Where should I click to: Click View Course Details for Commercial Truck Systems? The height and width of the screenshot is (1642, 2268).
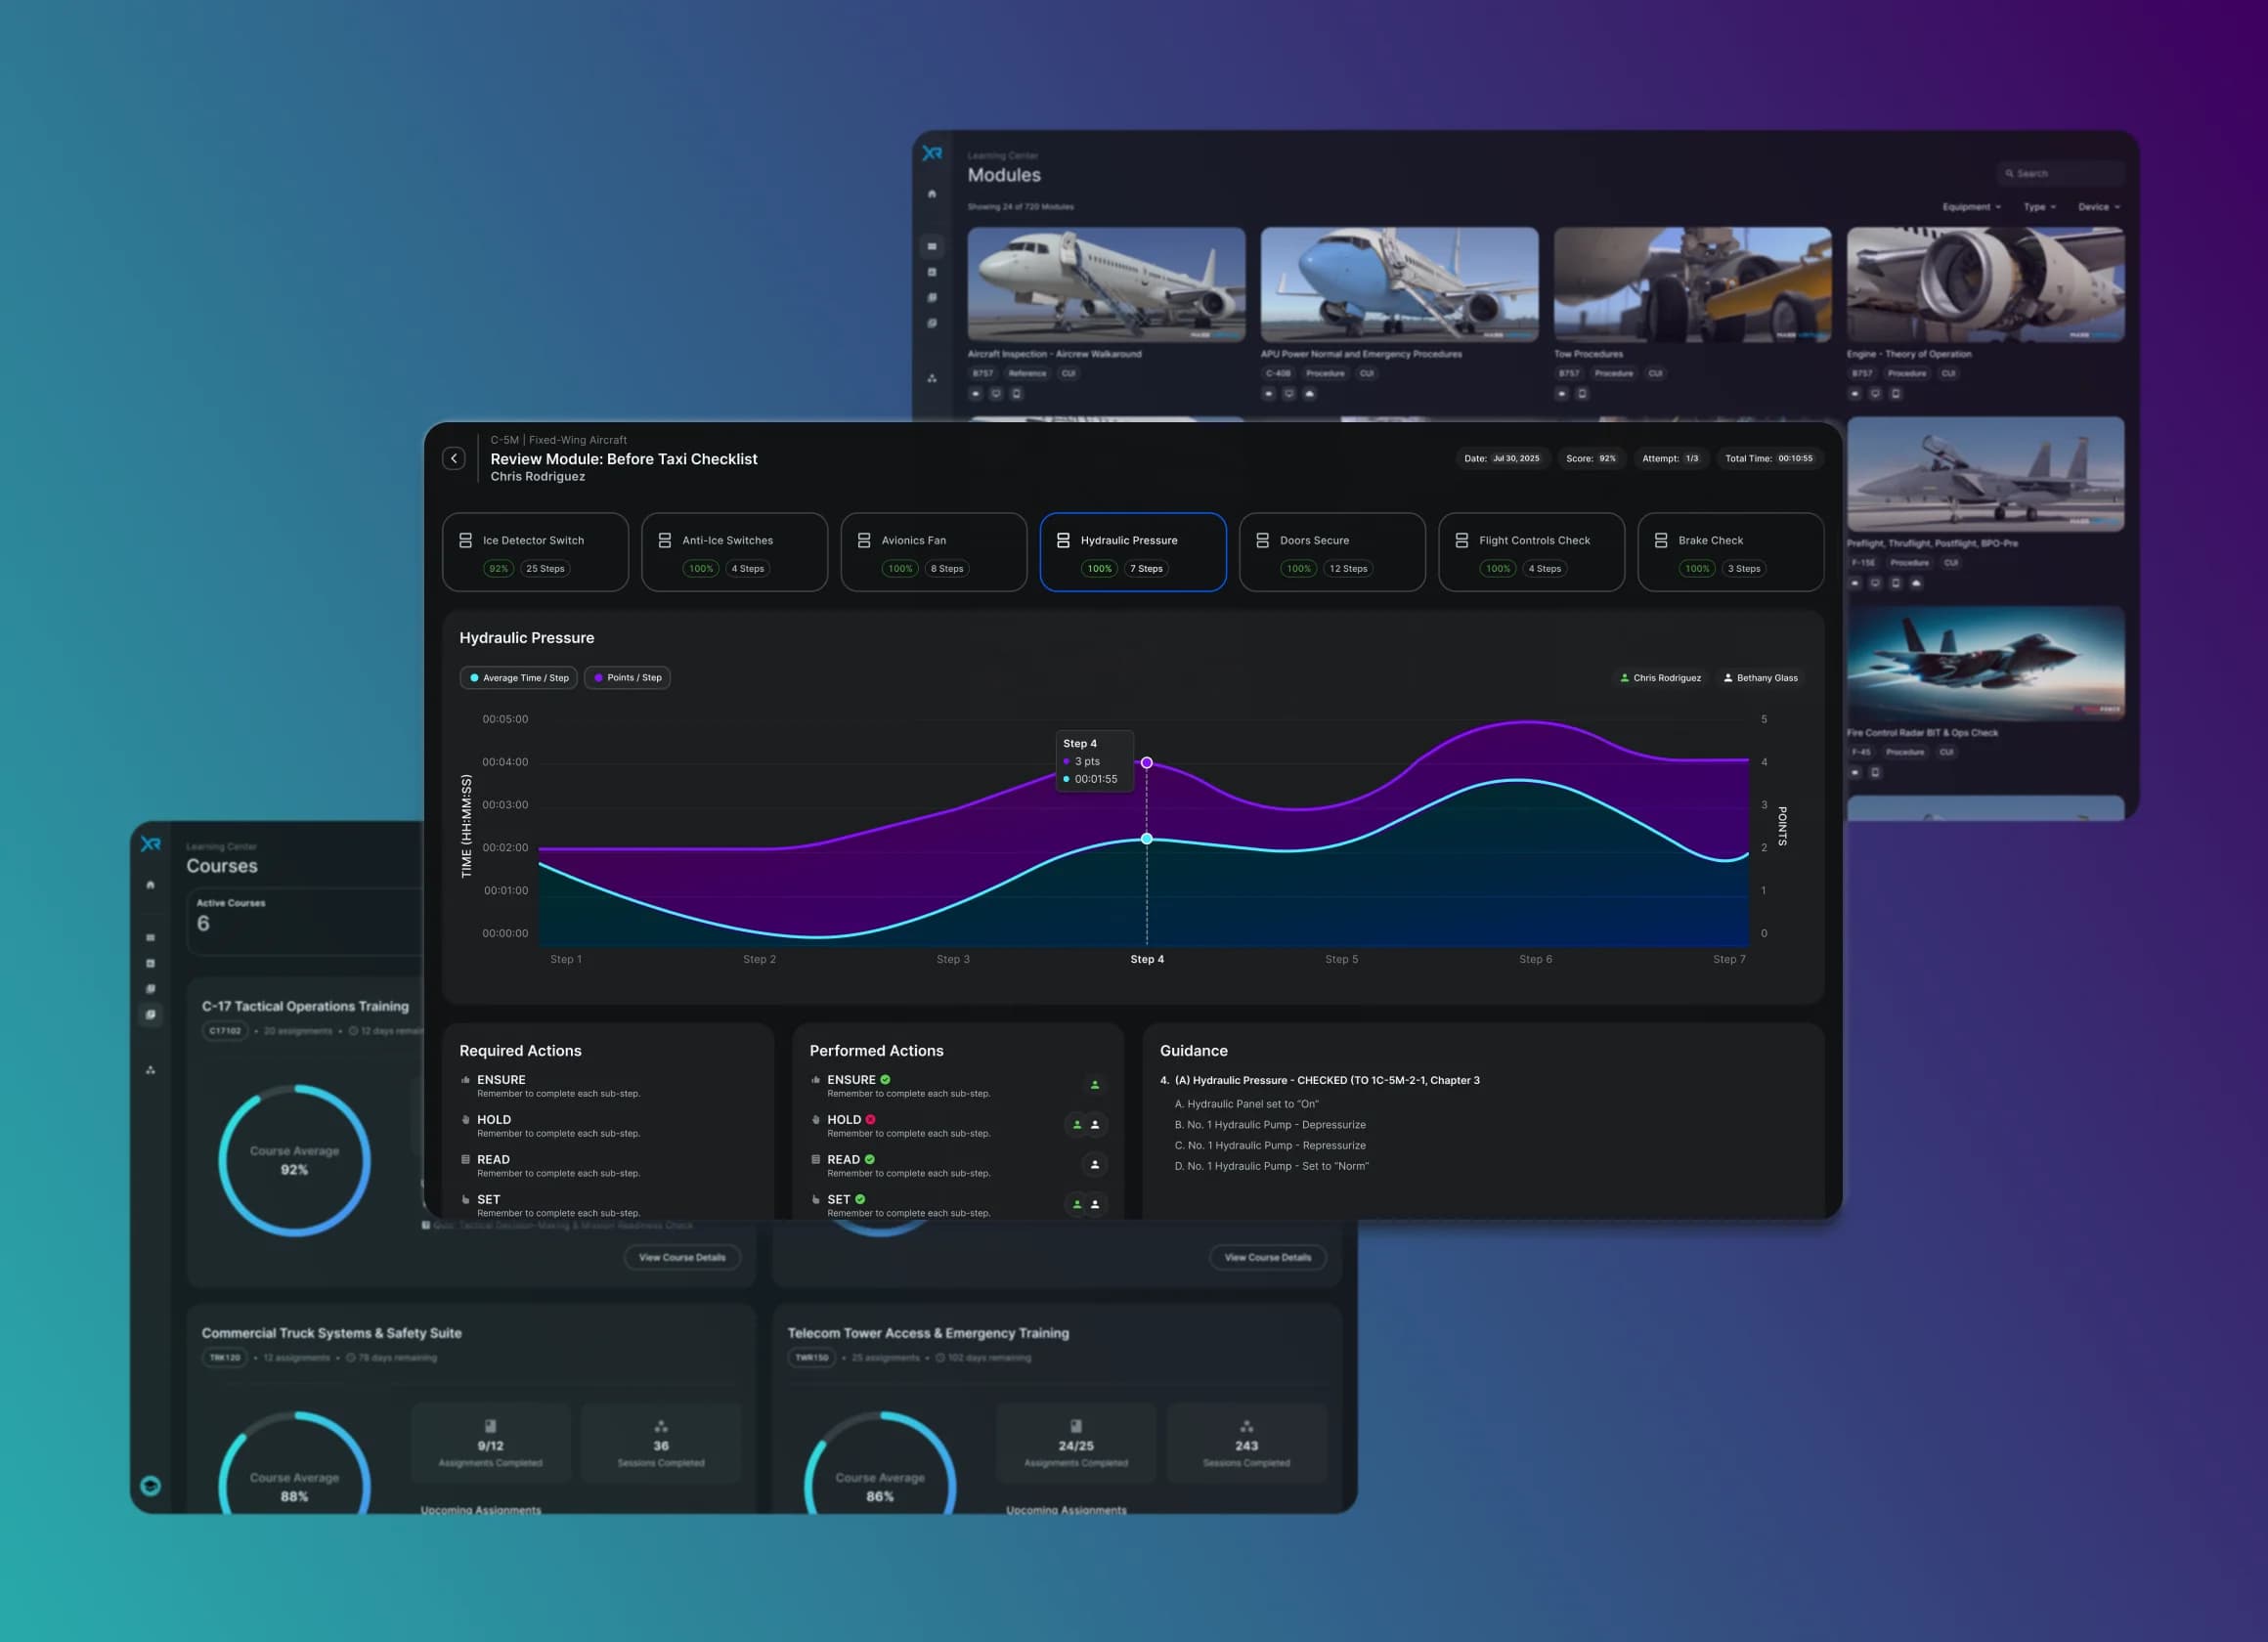(x=682, y=1257)
